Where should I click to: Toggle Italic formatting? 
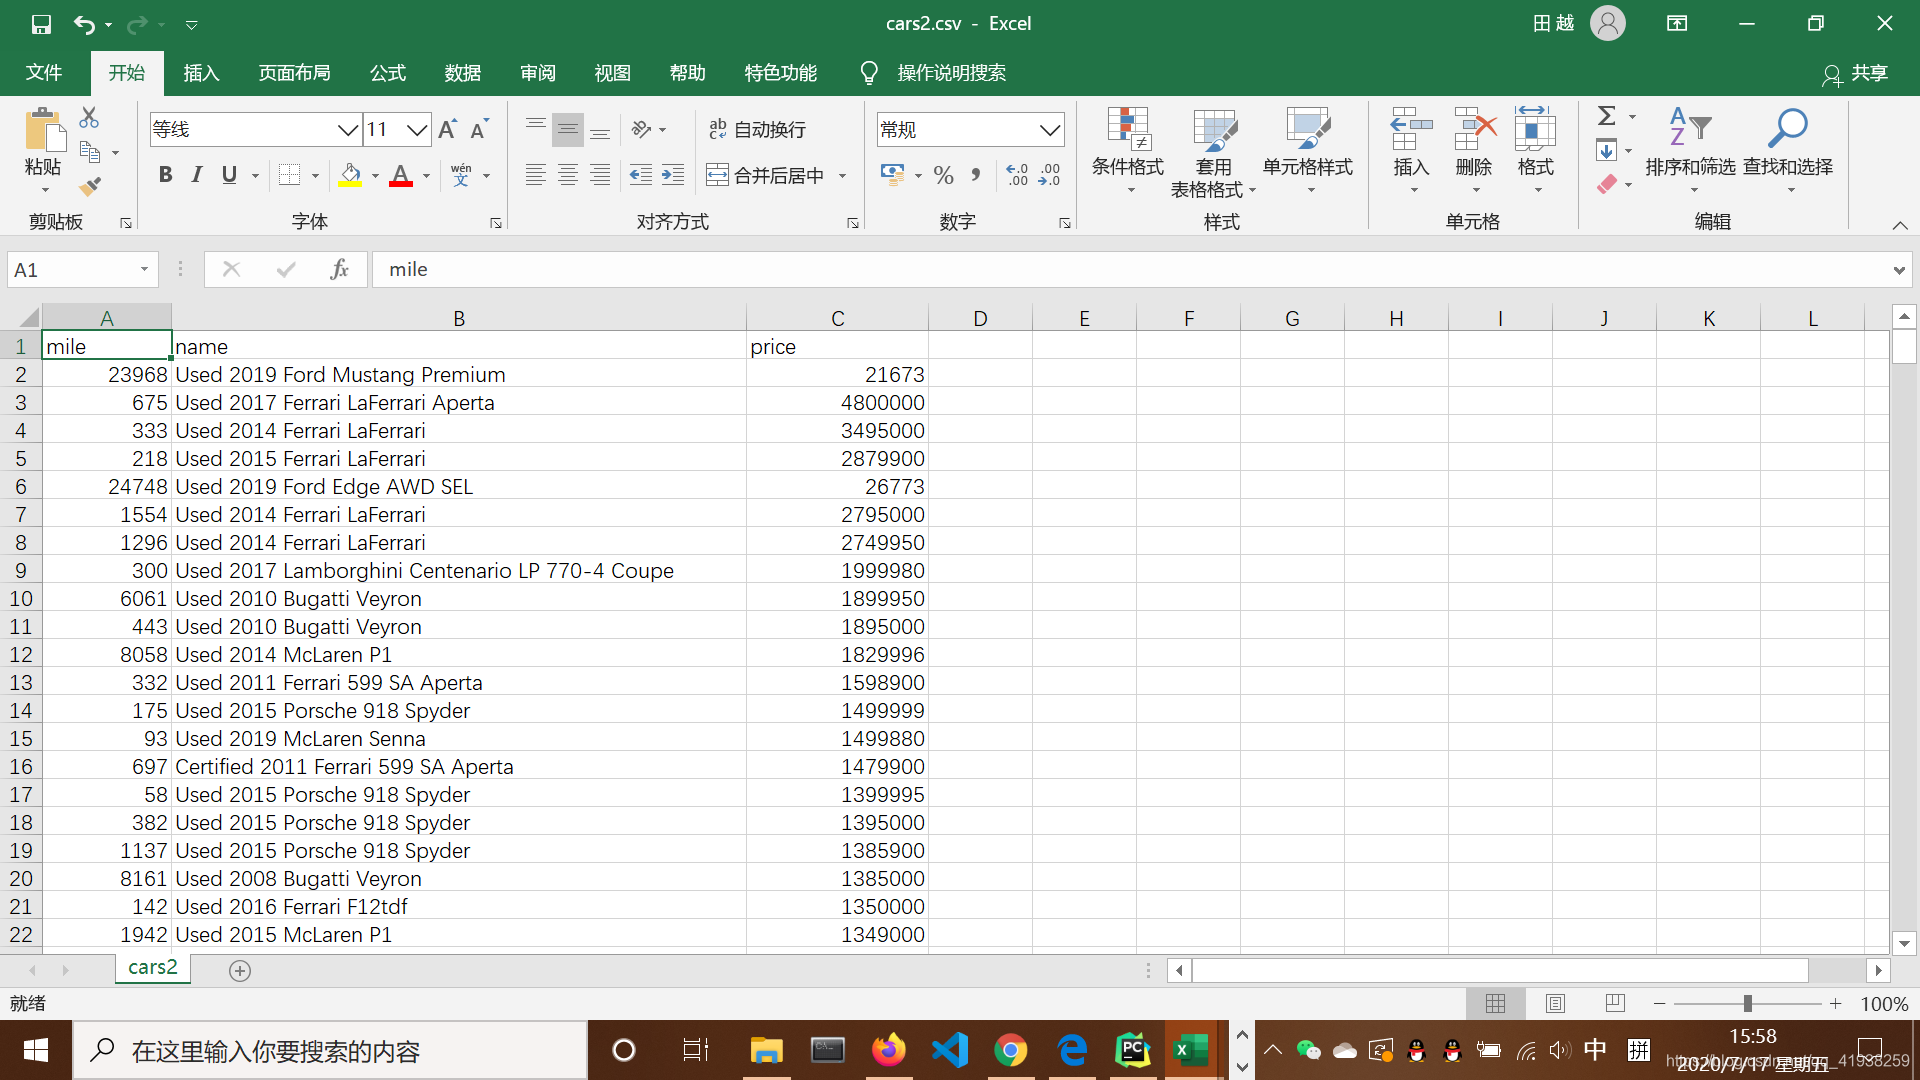tap(197, 175)
